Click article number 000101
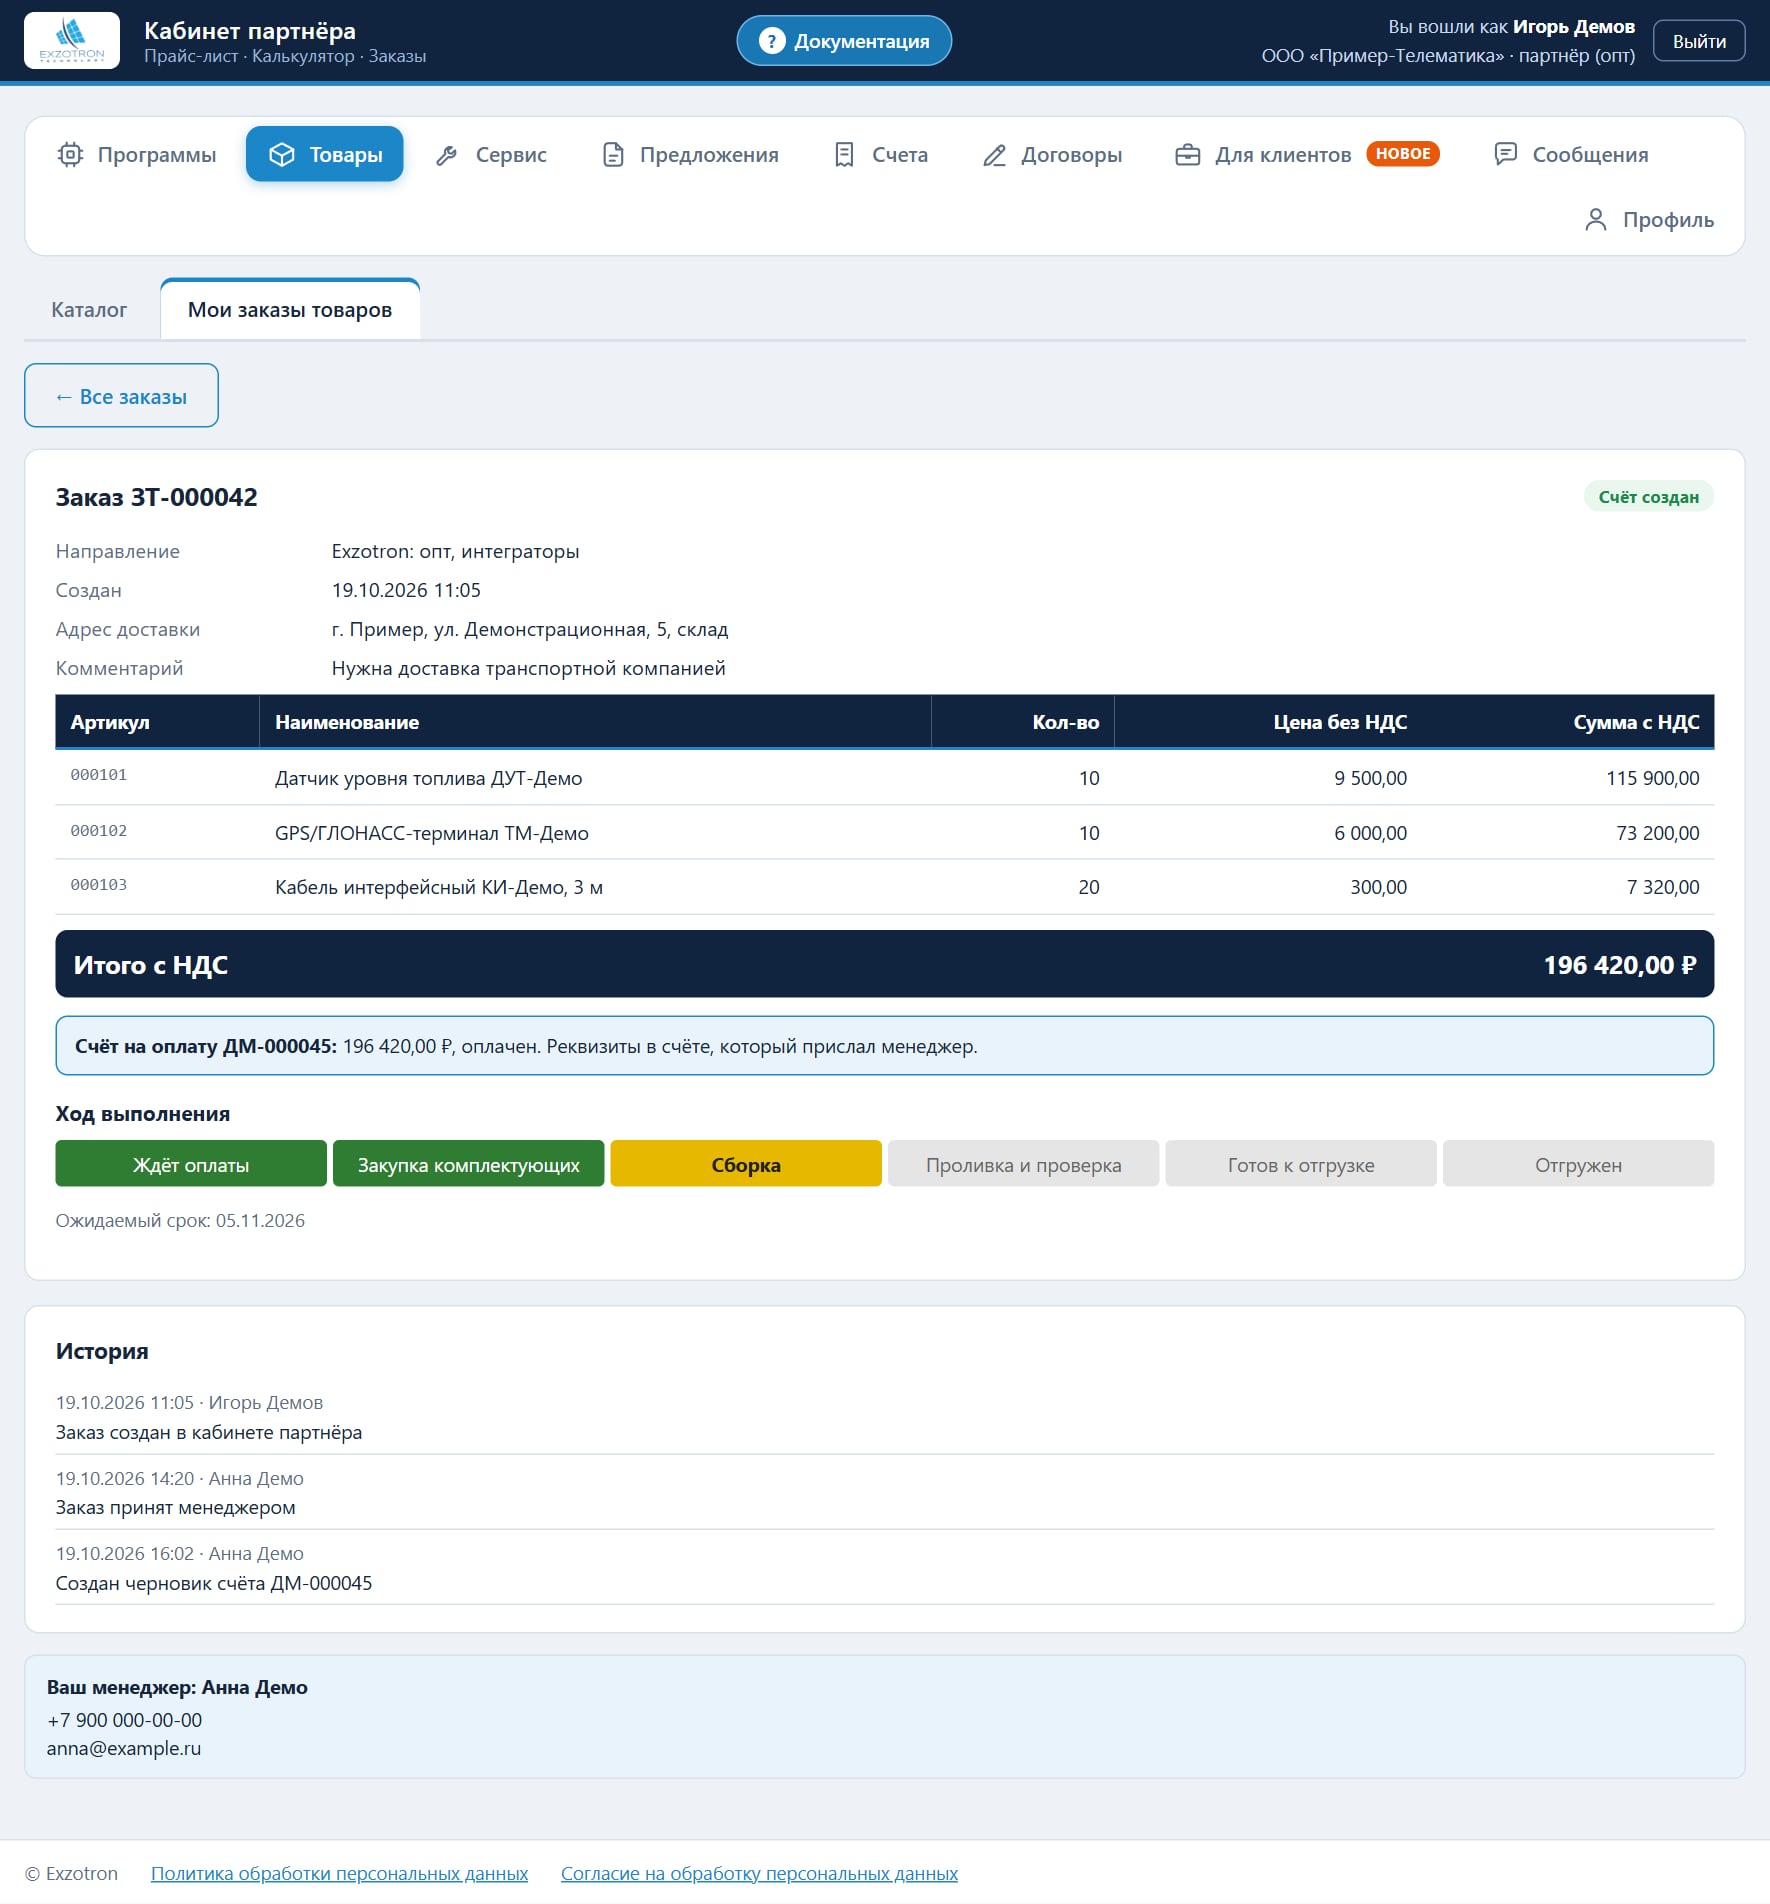 click(x=99, y=775)
